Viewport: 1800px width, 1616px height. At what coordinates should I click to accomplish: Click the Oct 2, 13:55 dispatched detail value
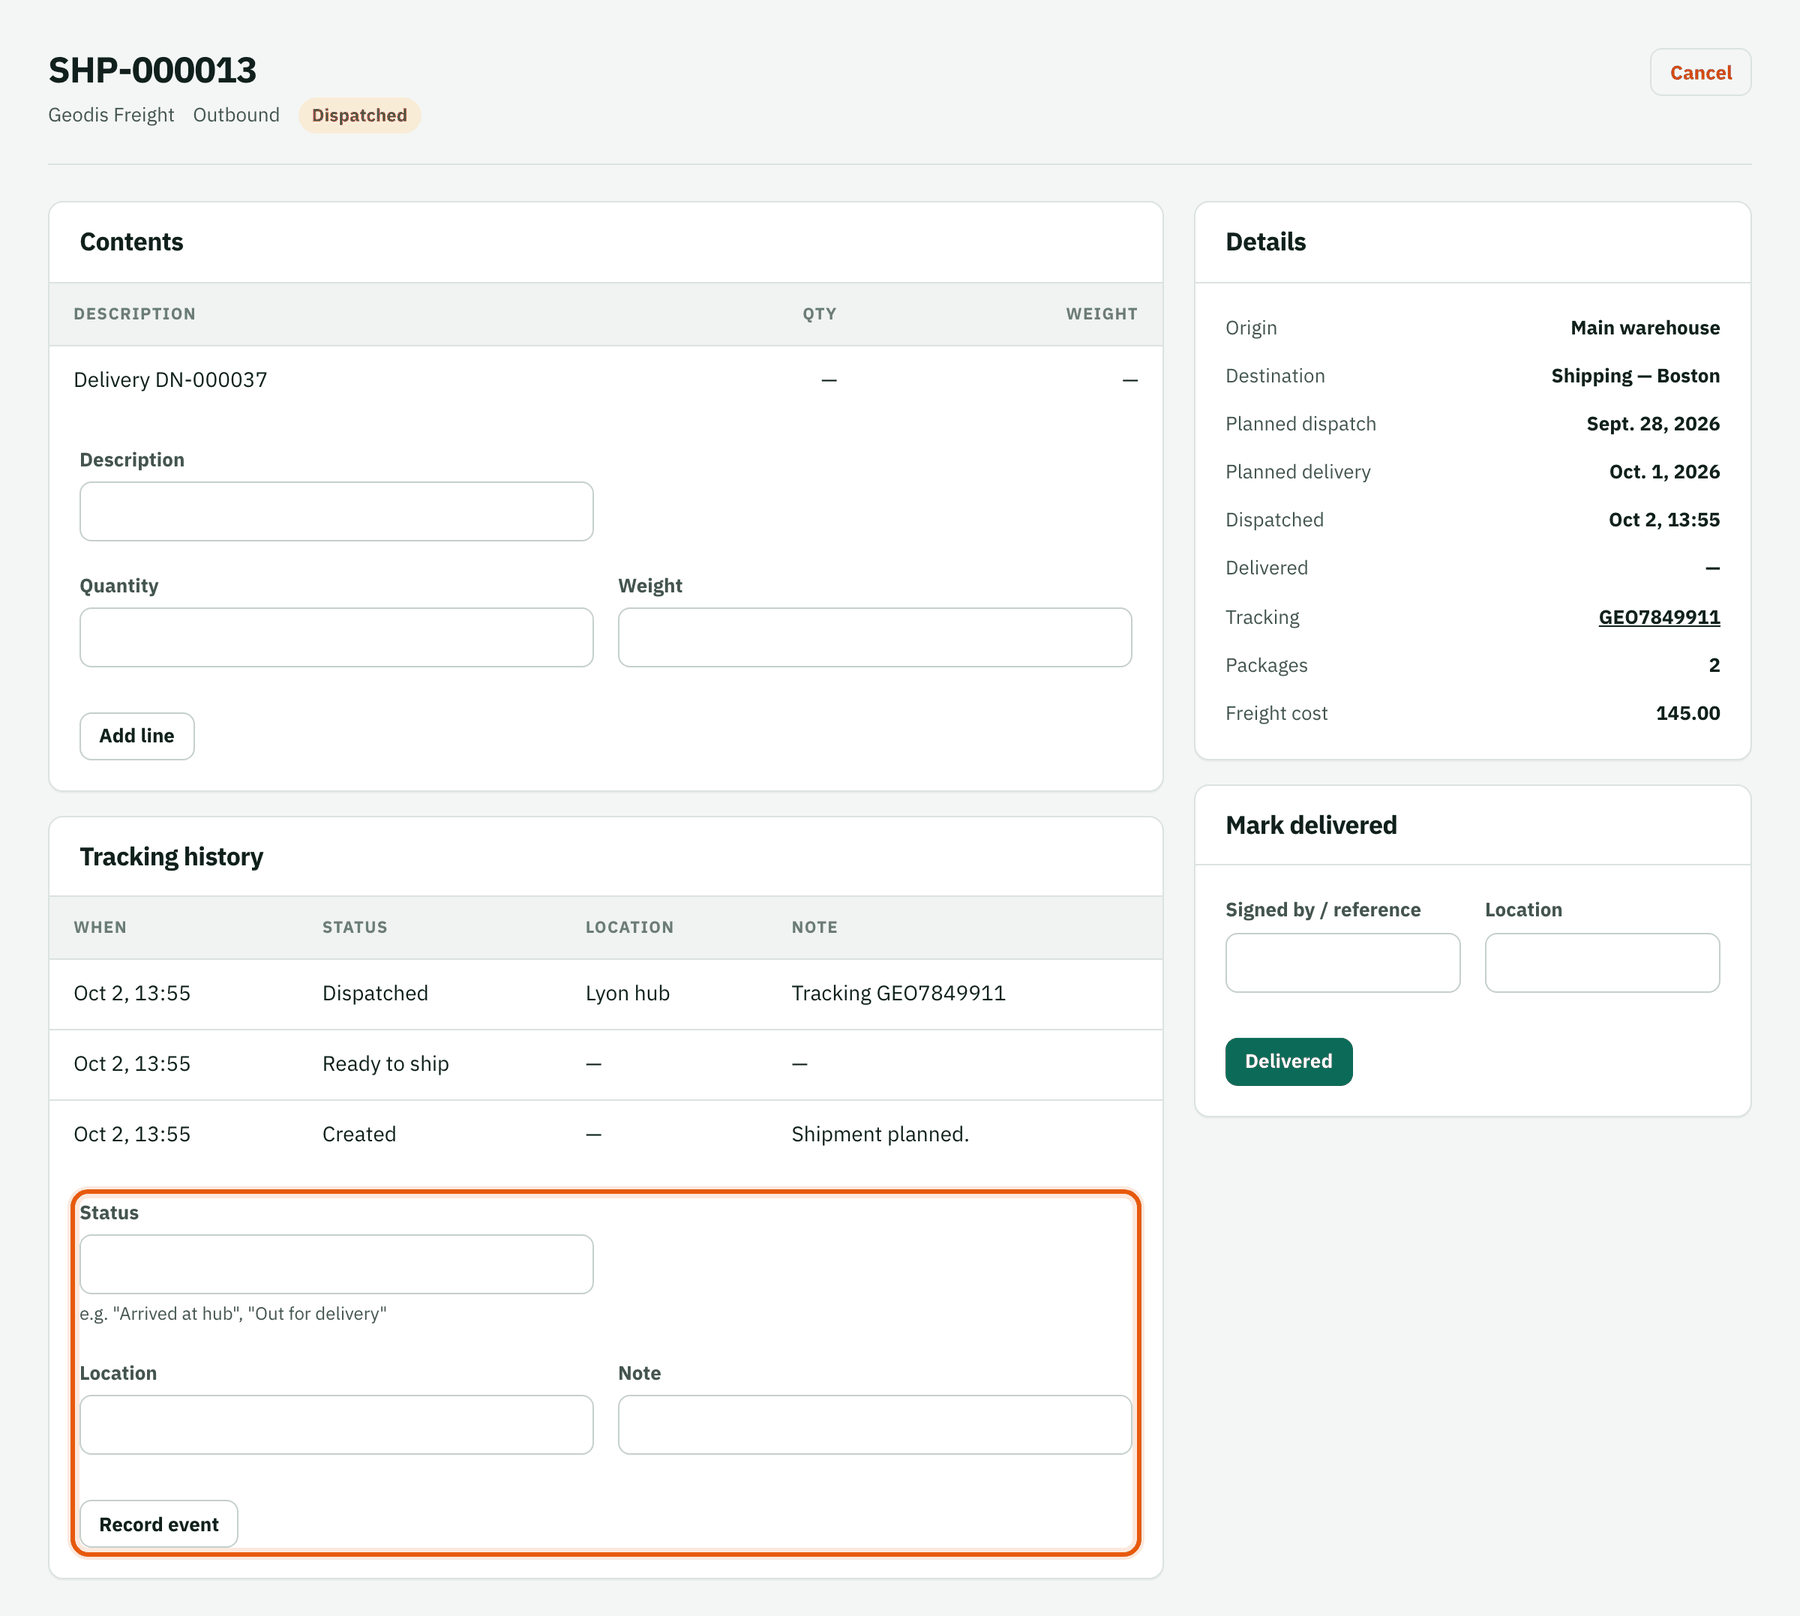[1664, 520]
